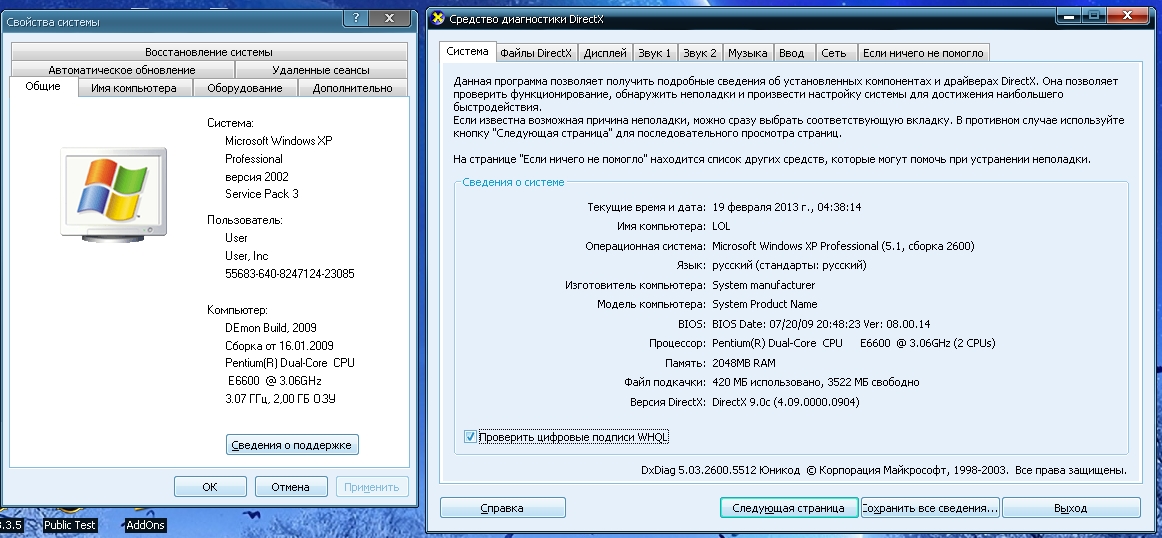1162x538 pixels.
Task: Click the AddOns desktop shortcut label
Action: (145, 525)
